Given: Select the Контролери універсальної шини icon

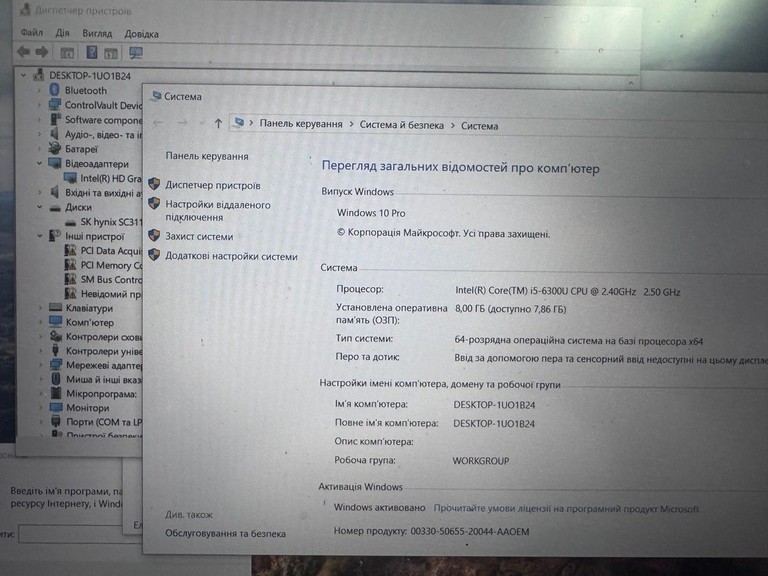Looking at the screenshot, I should pos(55,351).
